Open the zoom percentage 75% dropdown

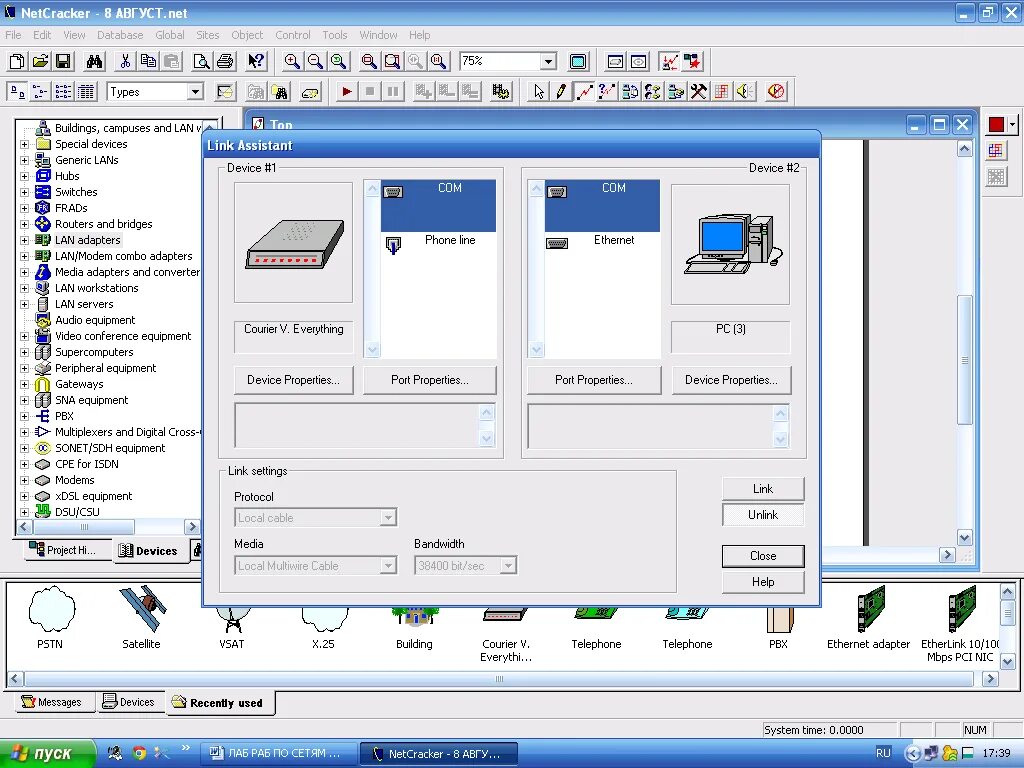549,61
